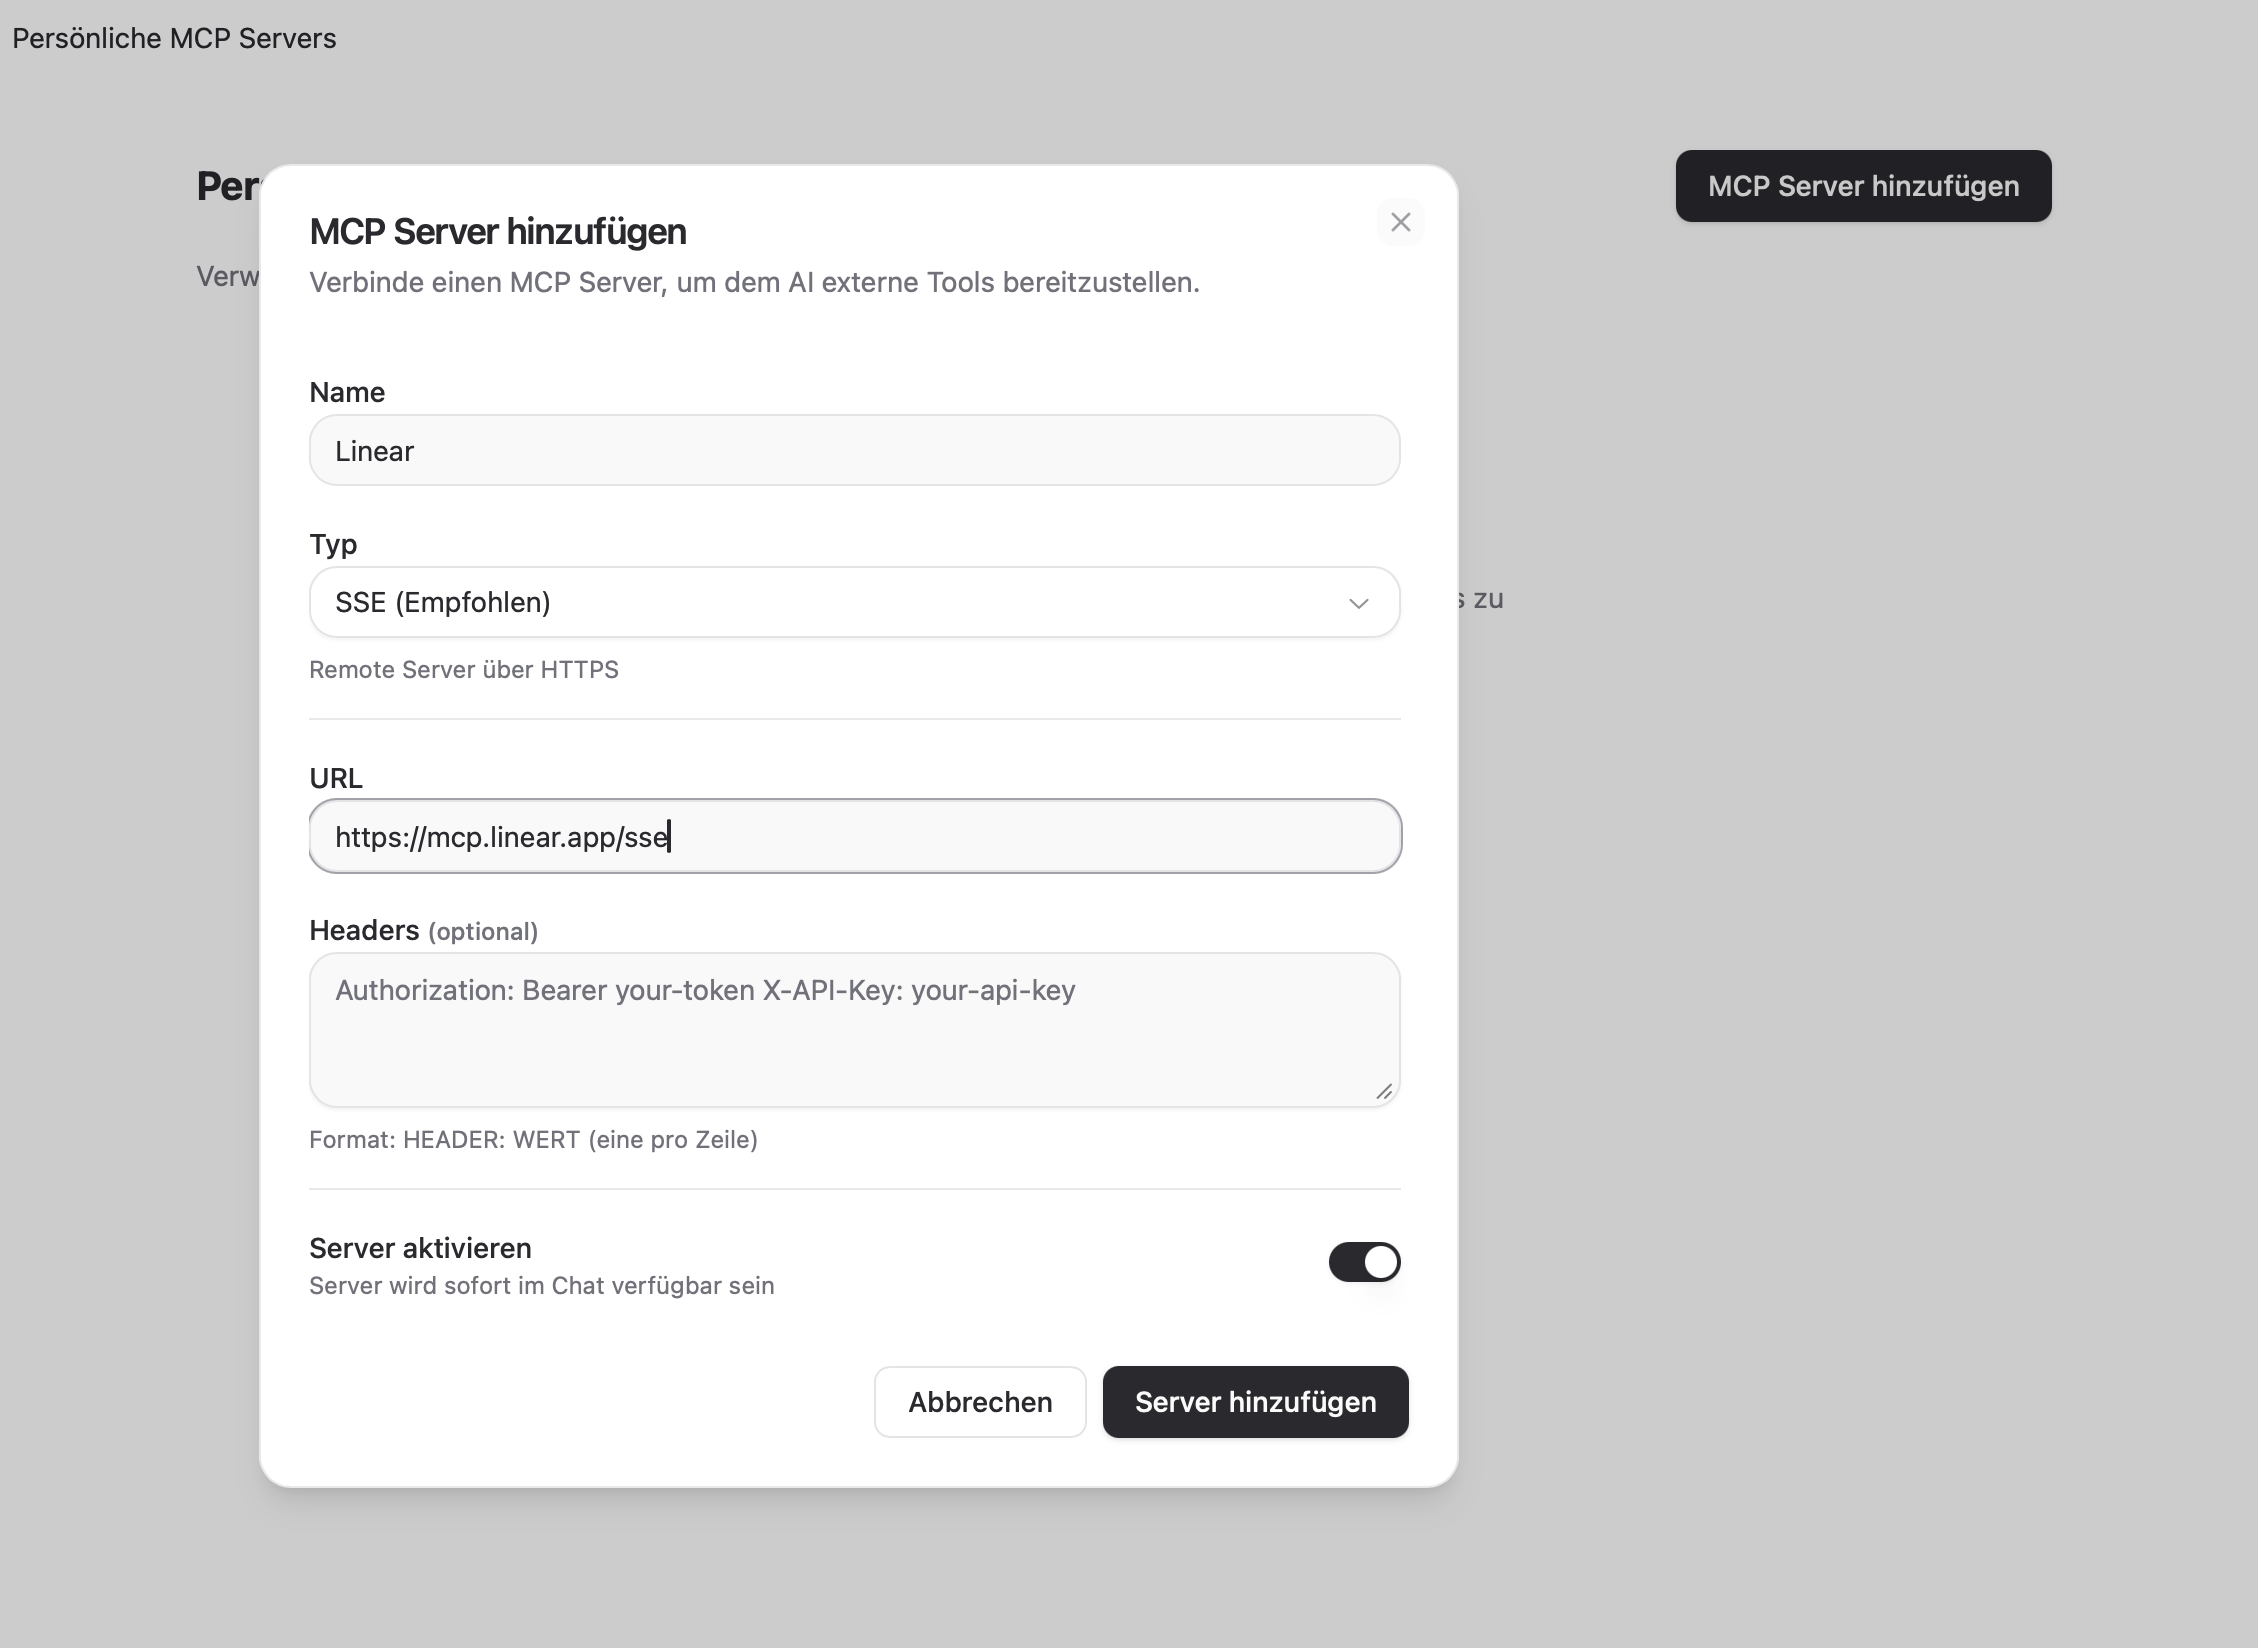Toggle the Server aktivieren switch
The height and width of the screenshot is (1648, 2258).
pyautogui.click(x=1364, y=1262)
